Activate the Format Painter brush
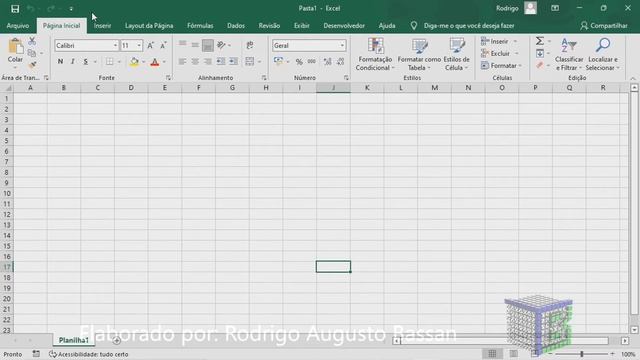Viewport: 640px width, 360px height. [x=32, y=65]
